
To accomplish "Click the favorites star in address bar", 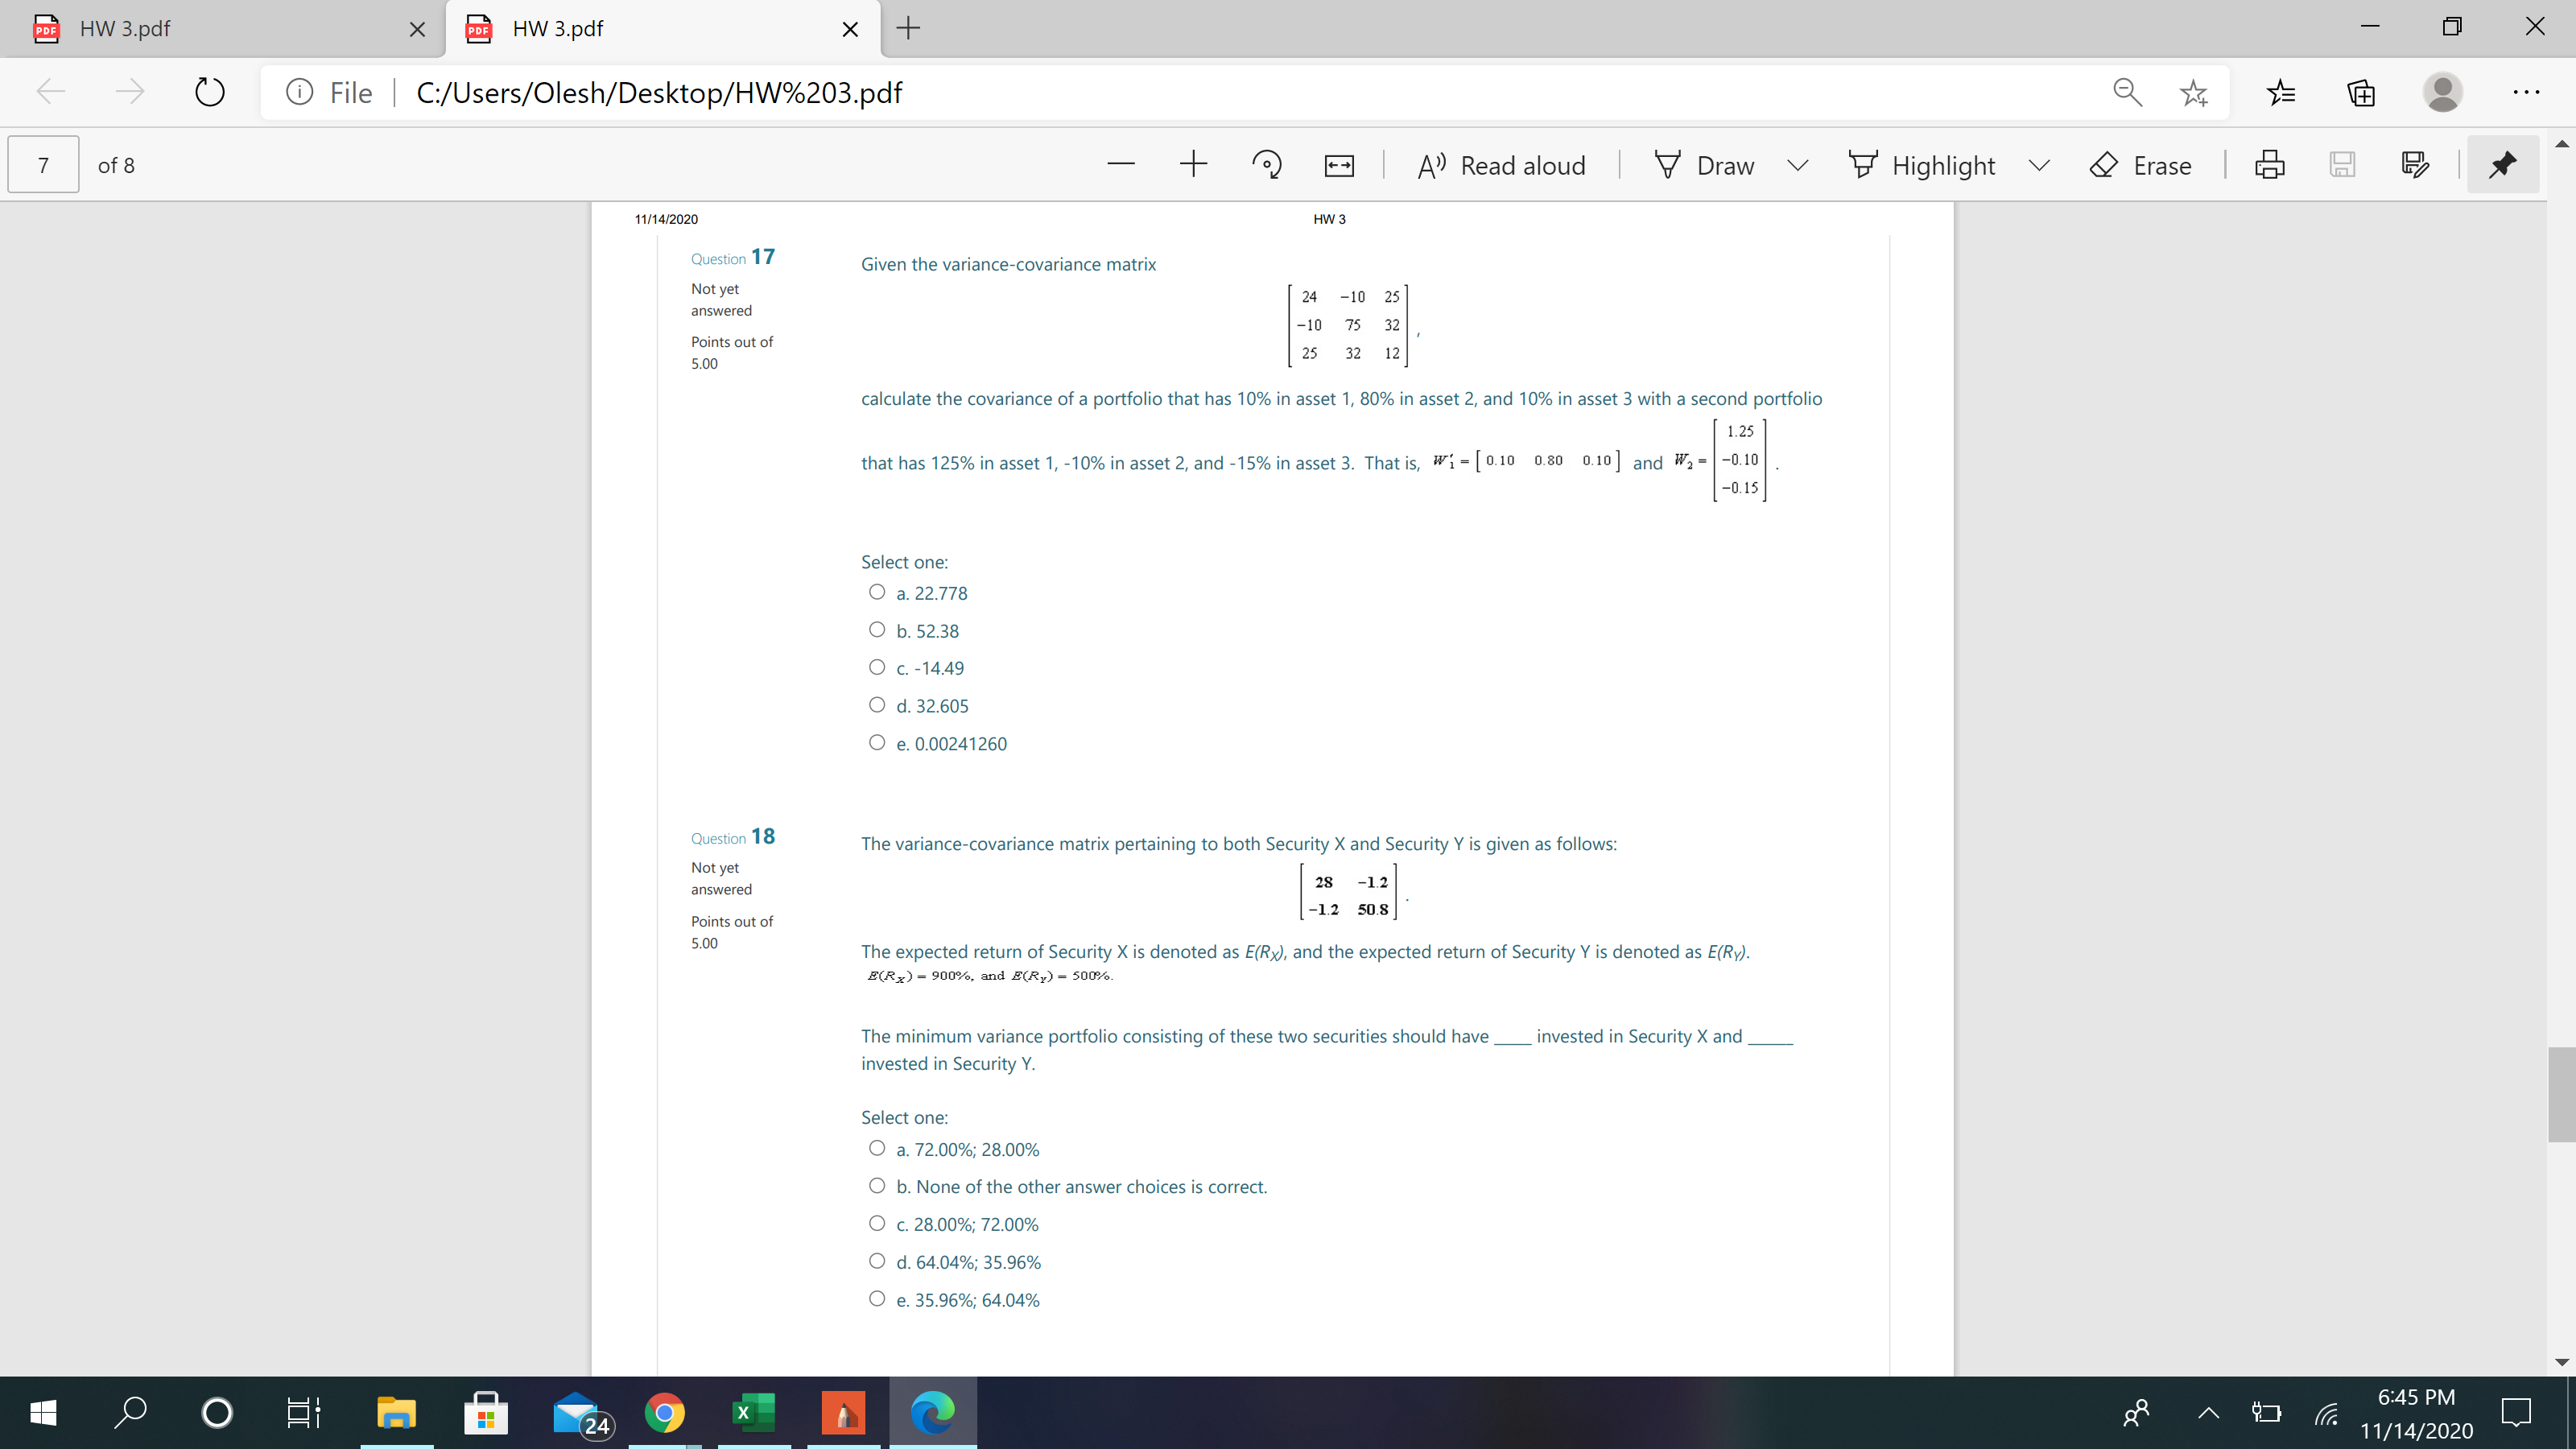I will point(2193,92).
